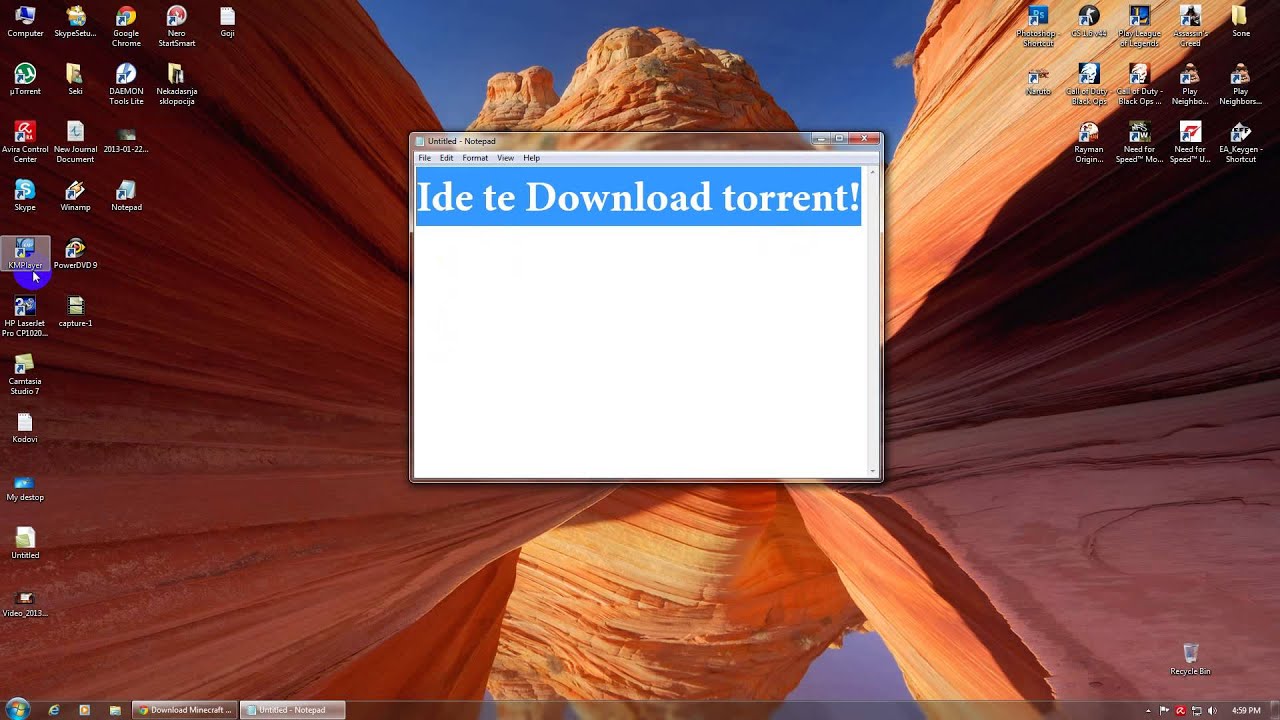
Task: Select the HP LaserJet Pro CP1020 icon
Action: click(x=25, y=317)
